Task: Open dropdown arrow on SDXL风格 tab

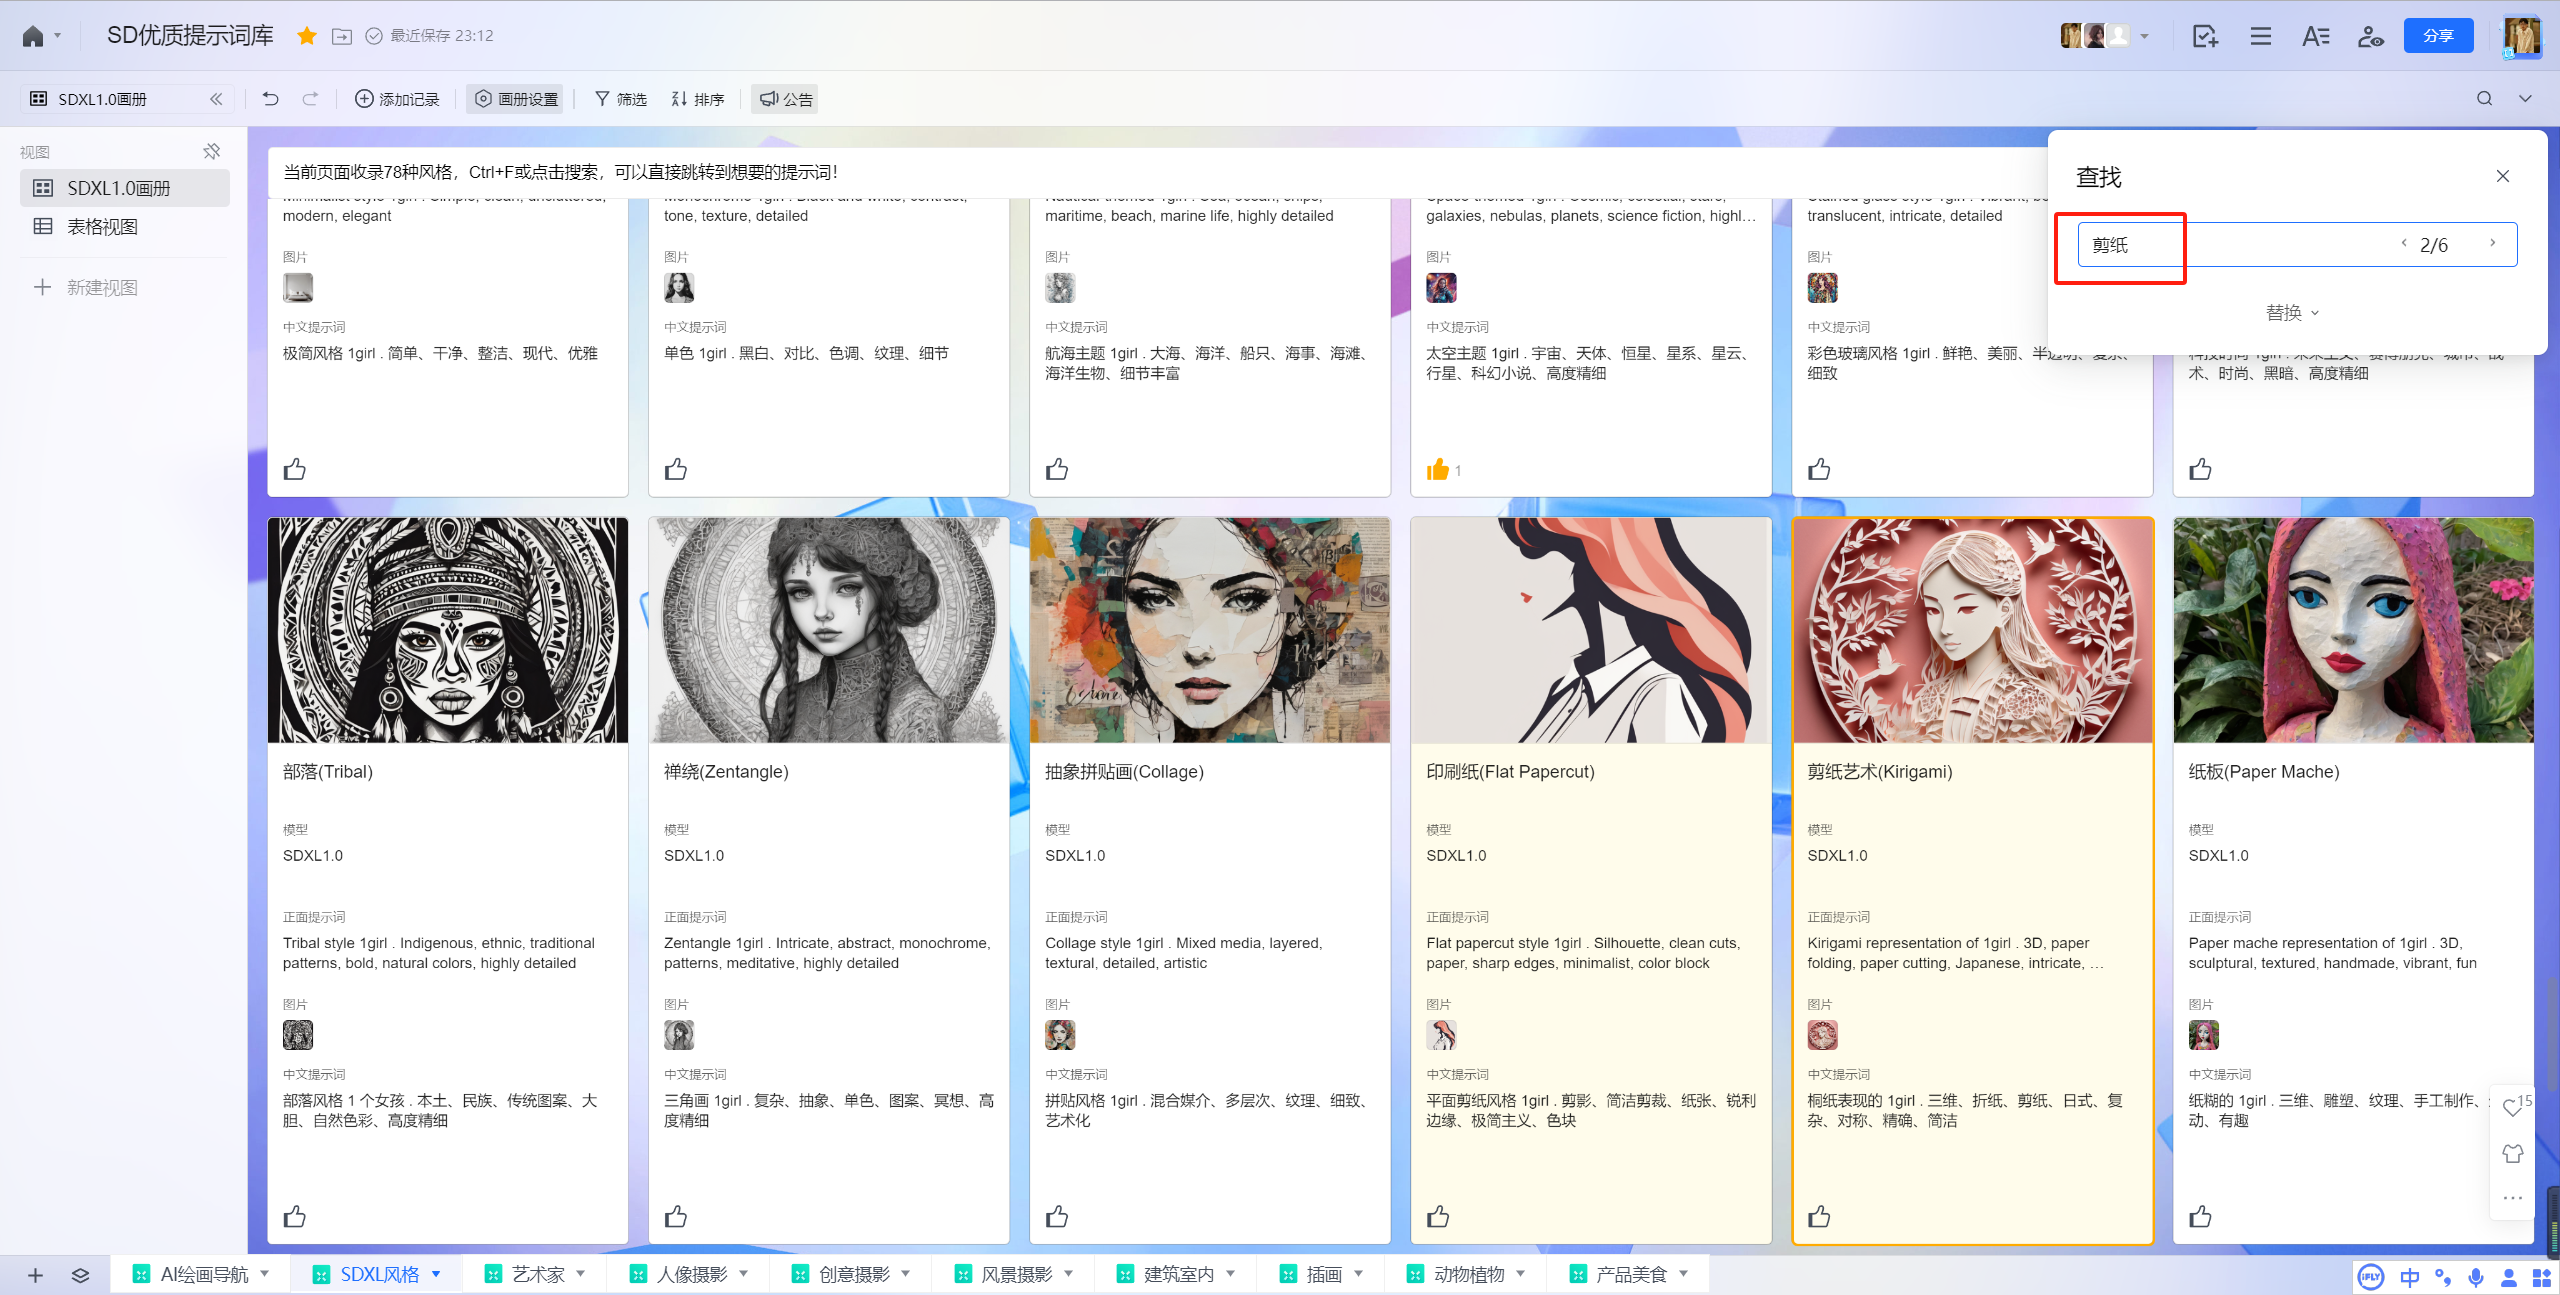Action: (437, 1274)
